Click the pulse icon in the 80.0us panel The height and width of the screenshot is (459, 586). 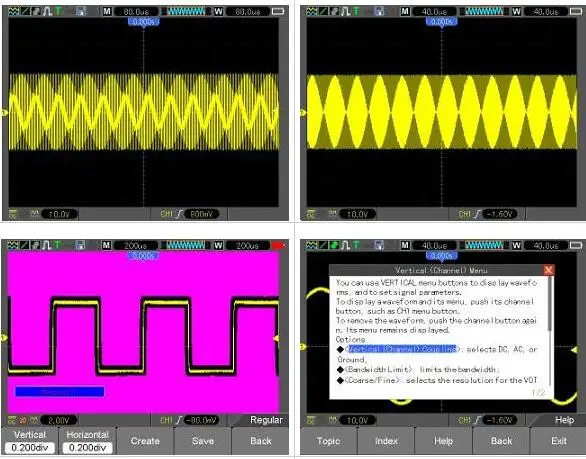point(47,11)
